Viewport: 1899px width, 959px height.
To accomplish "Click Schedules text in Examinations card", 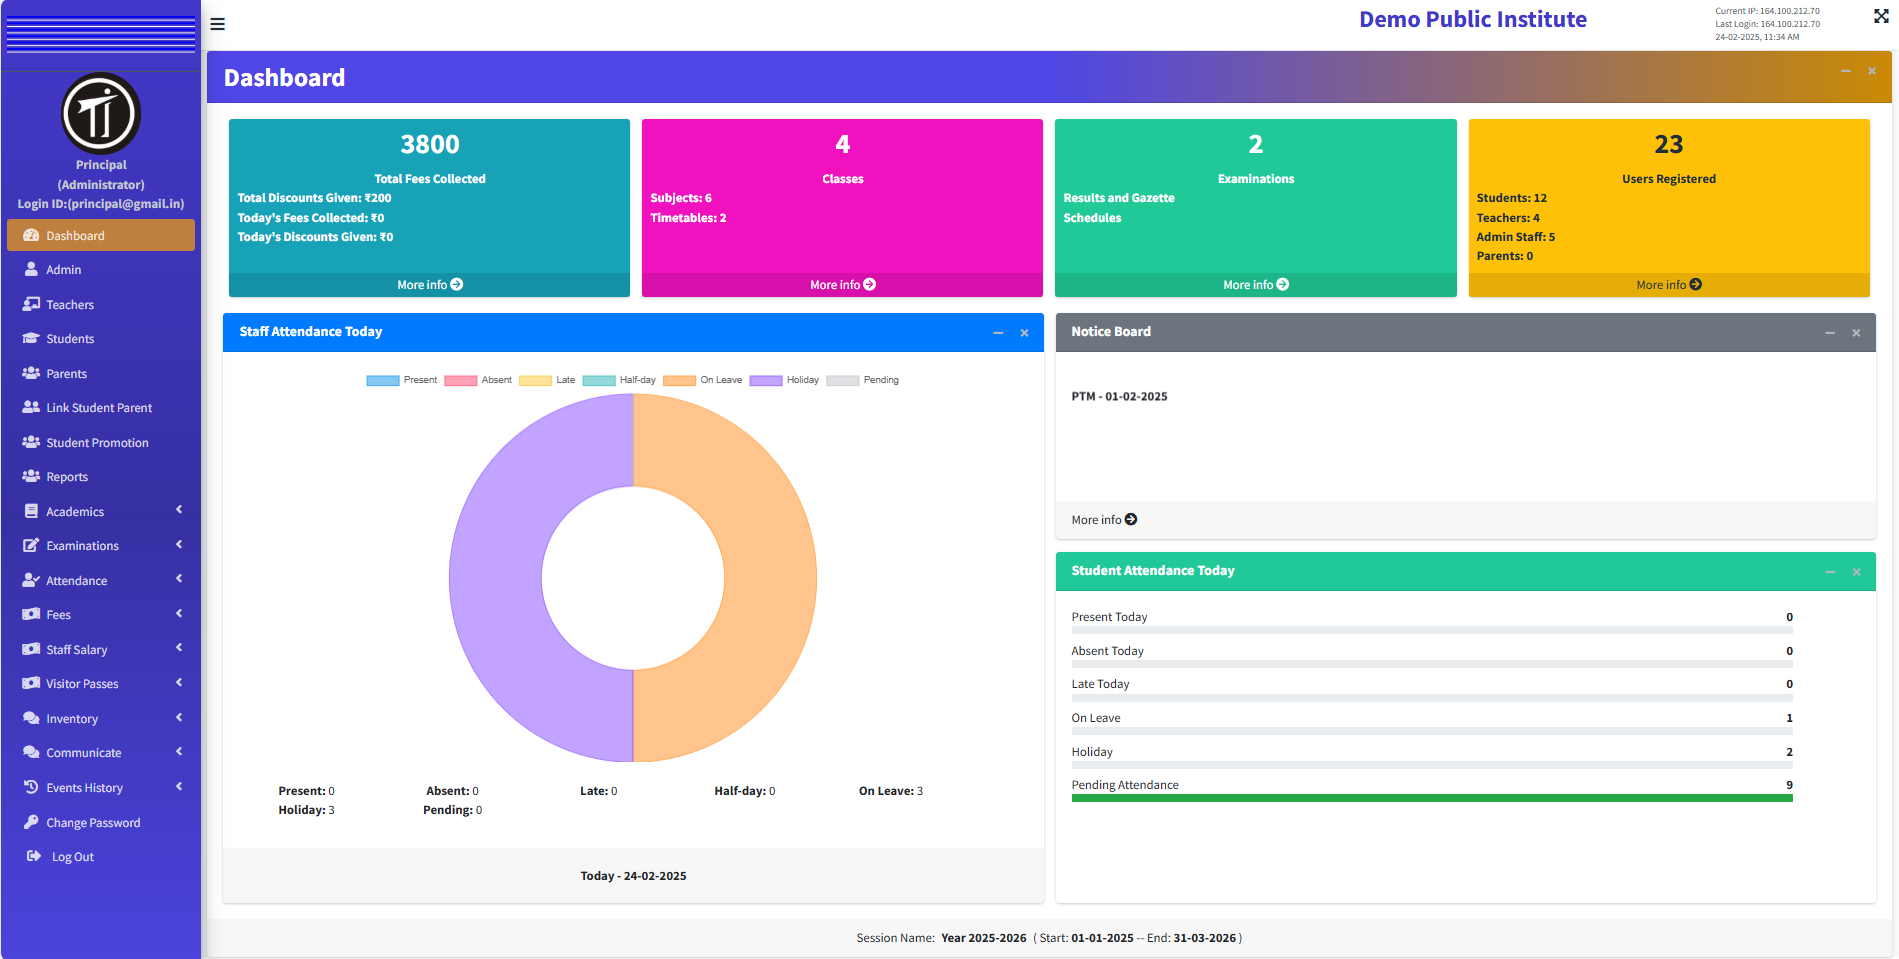I will click(x=1092, y=218).
